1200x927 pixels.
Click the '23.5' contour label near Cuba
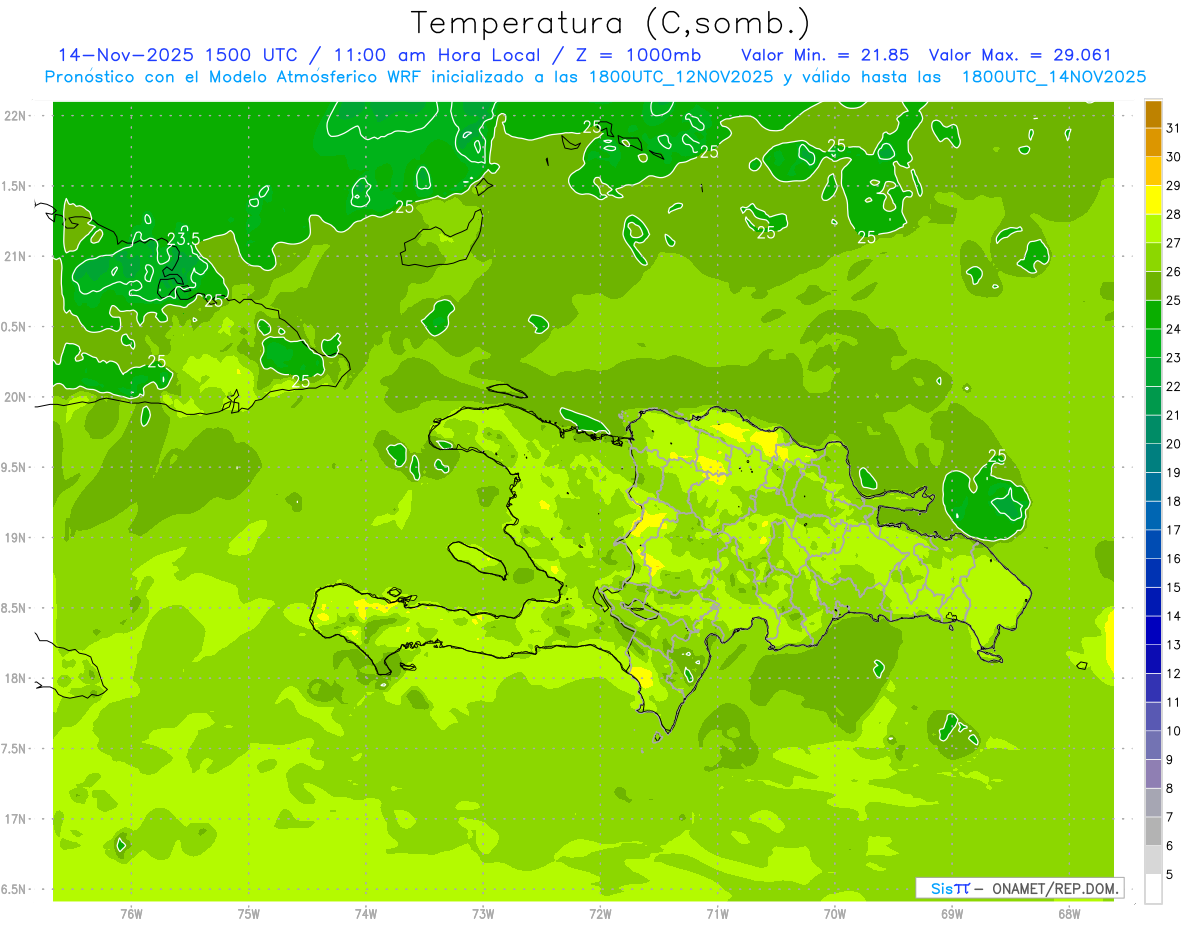click(184, 238)
